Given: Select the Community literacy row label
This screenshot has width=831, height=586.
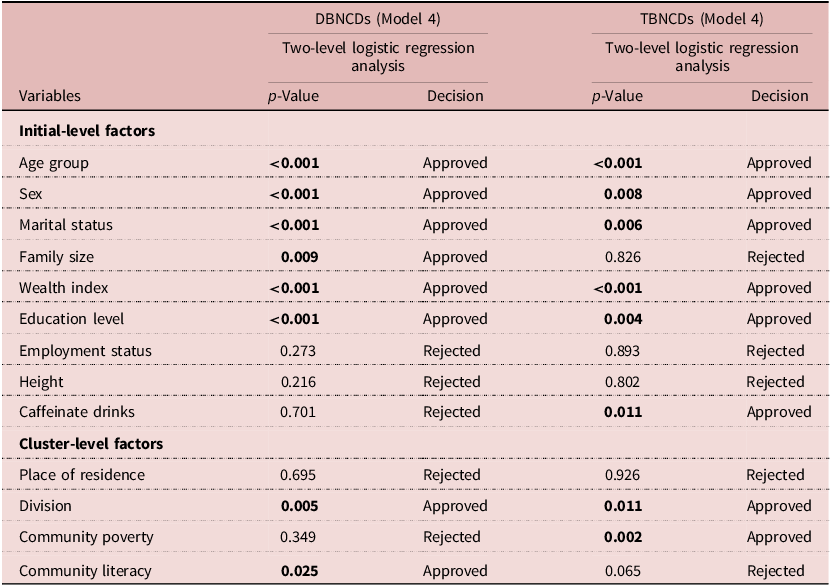Looking at the screenshot, I should pyautogui.click(x=86, y=571).
